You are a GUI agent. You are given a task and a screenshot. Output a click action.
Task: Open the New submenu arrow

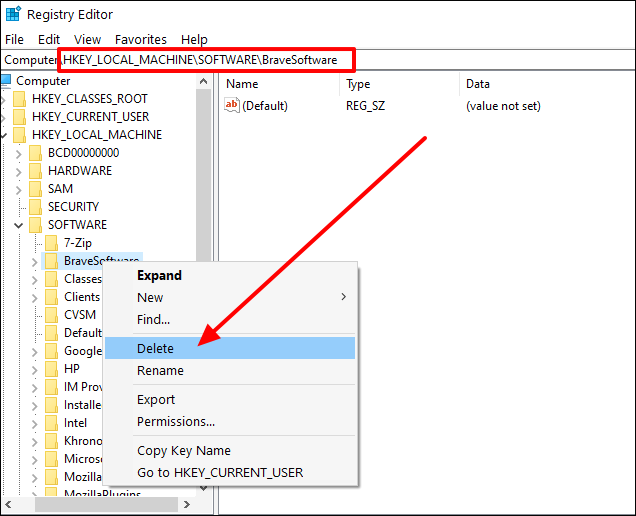click(x=344, y=297)
